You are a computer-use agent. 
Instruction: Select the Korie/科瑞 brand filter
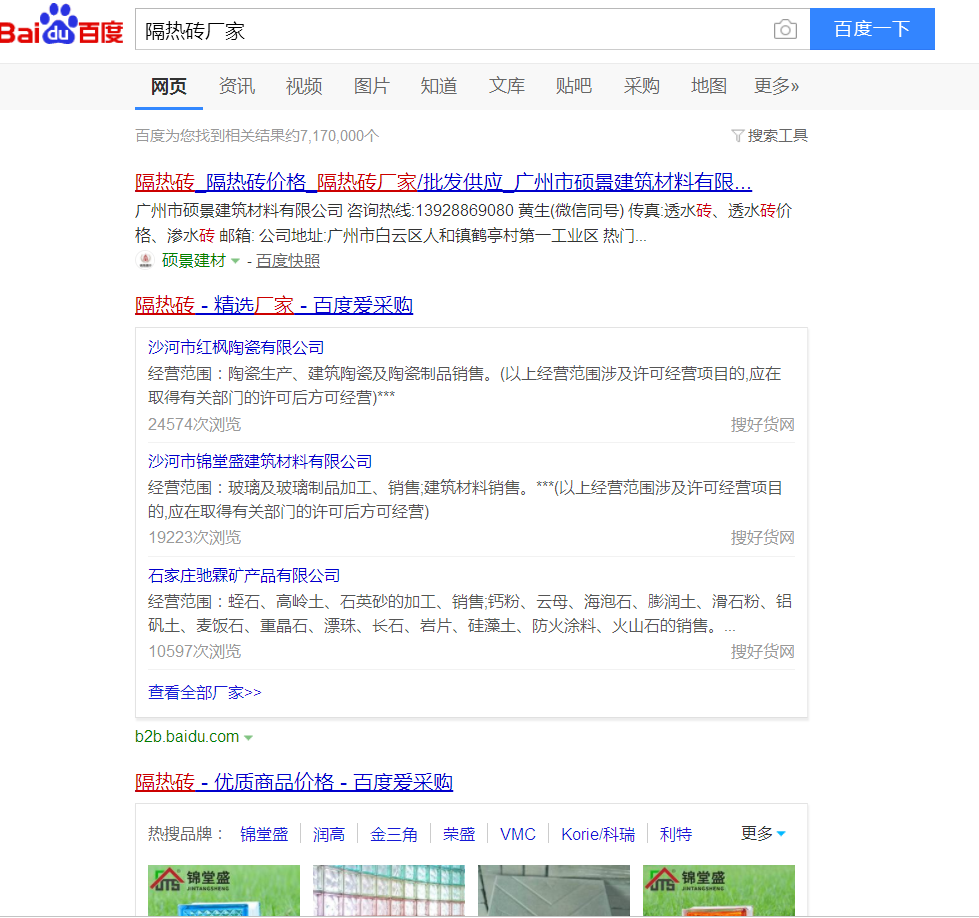[x=598, y=834]
